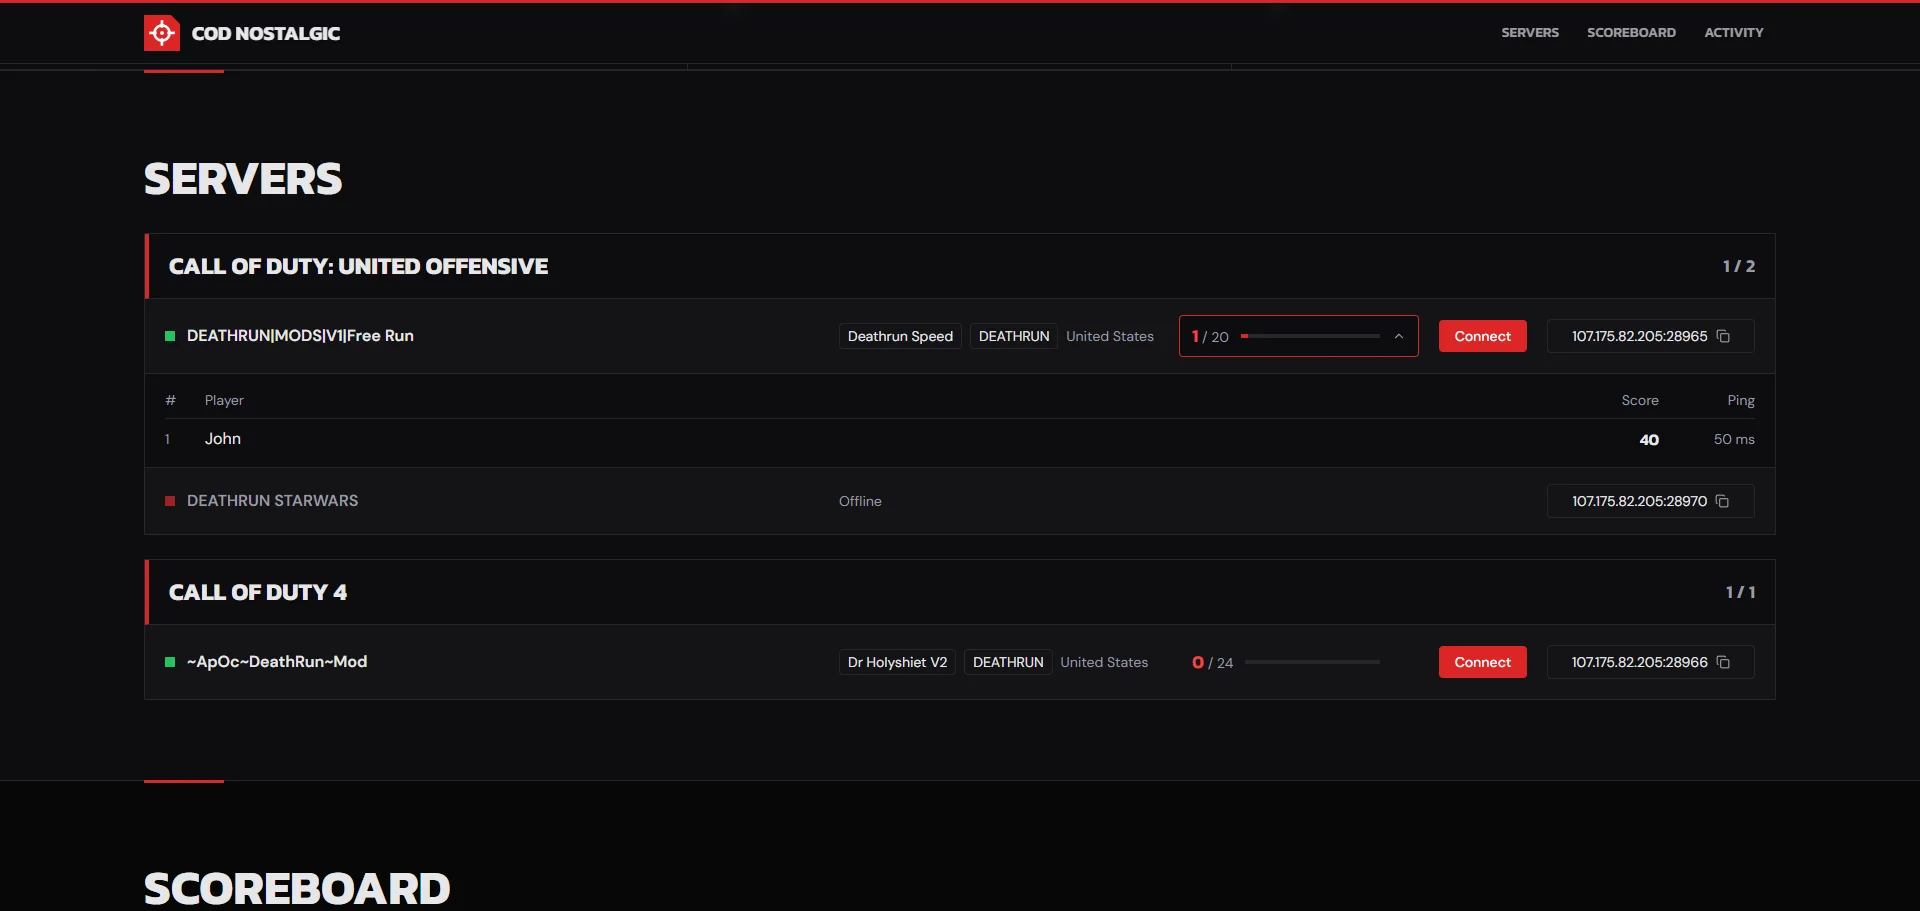This screenshot has width=1920, height=911.
Task: Click the 107.175.82.205:28970 address button
Action: click(1650, 501)
